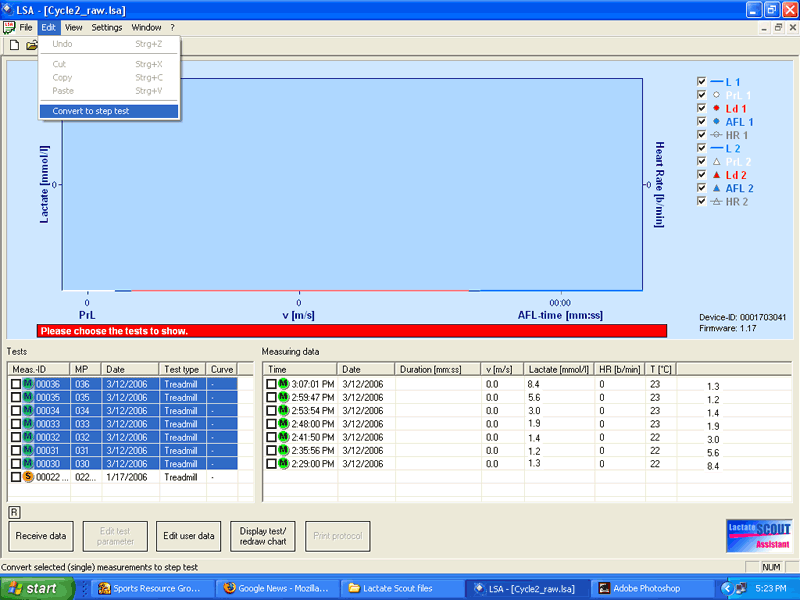Uncheck the L 1 curve checkbox
This screenshot has width=800, height=600.
coord(702,82)
